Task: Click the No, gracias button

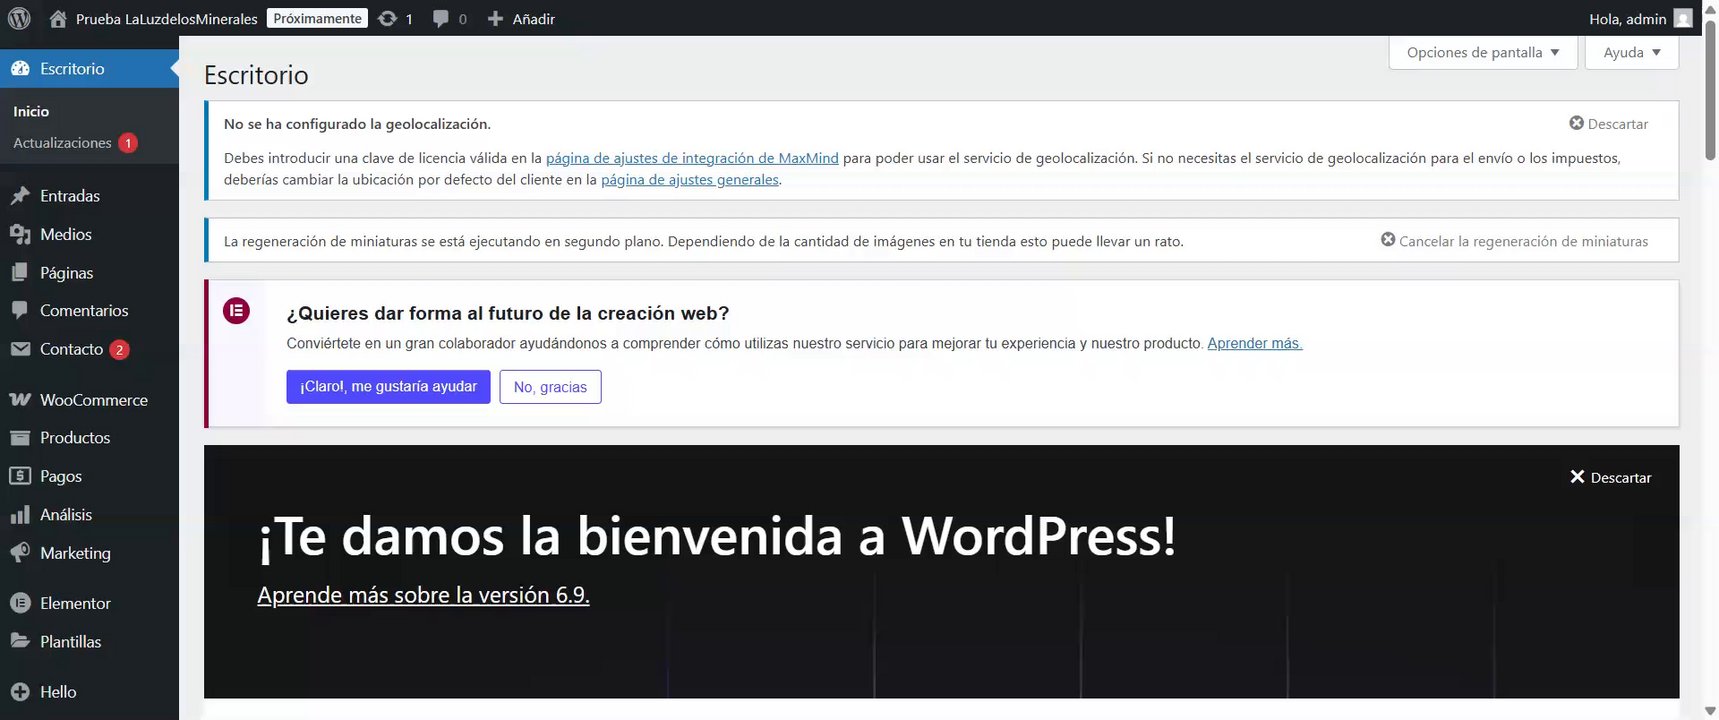Action: click(550, 387)
